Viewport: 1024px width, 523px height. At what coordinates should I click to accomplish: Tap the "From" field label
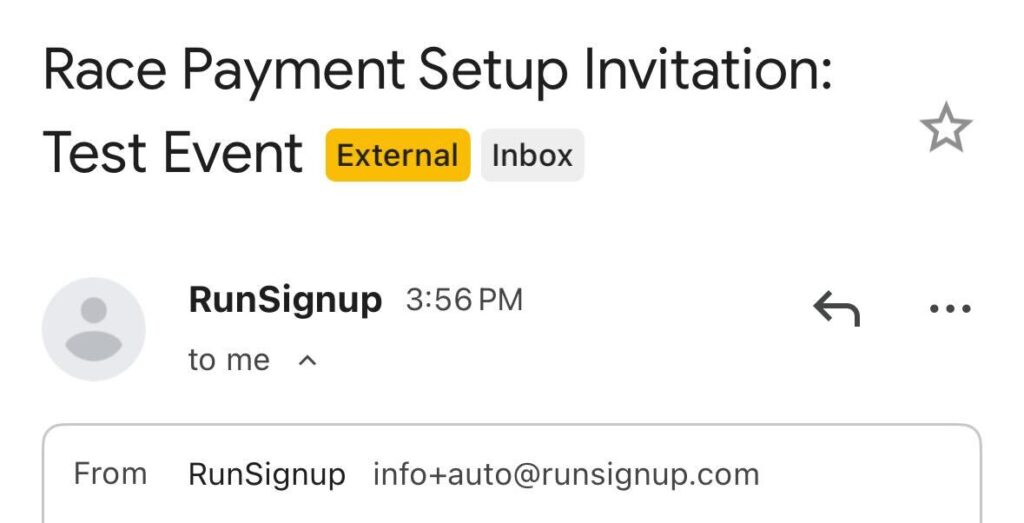(110, 474)
